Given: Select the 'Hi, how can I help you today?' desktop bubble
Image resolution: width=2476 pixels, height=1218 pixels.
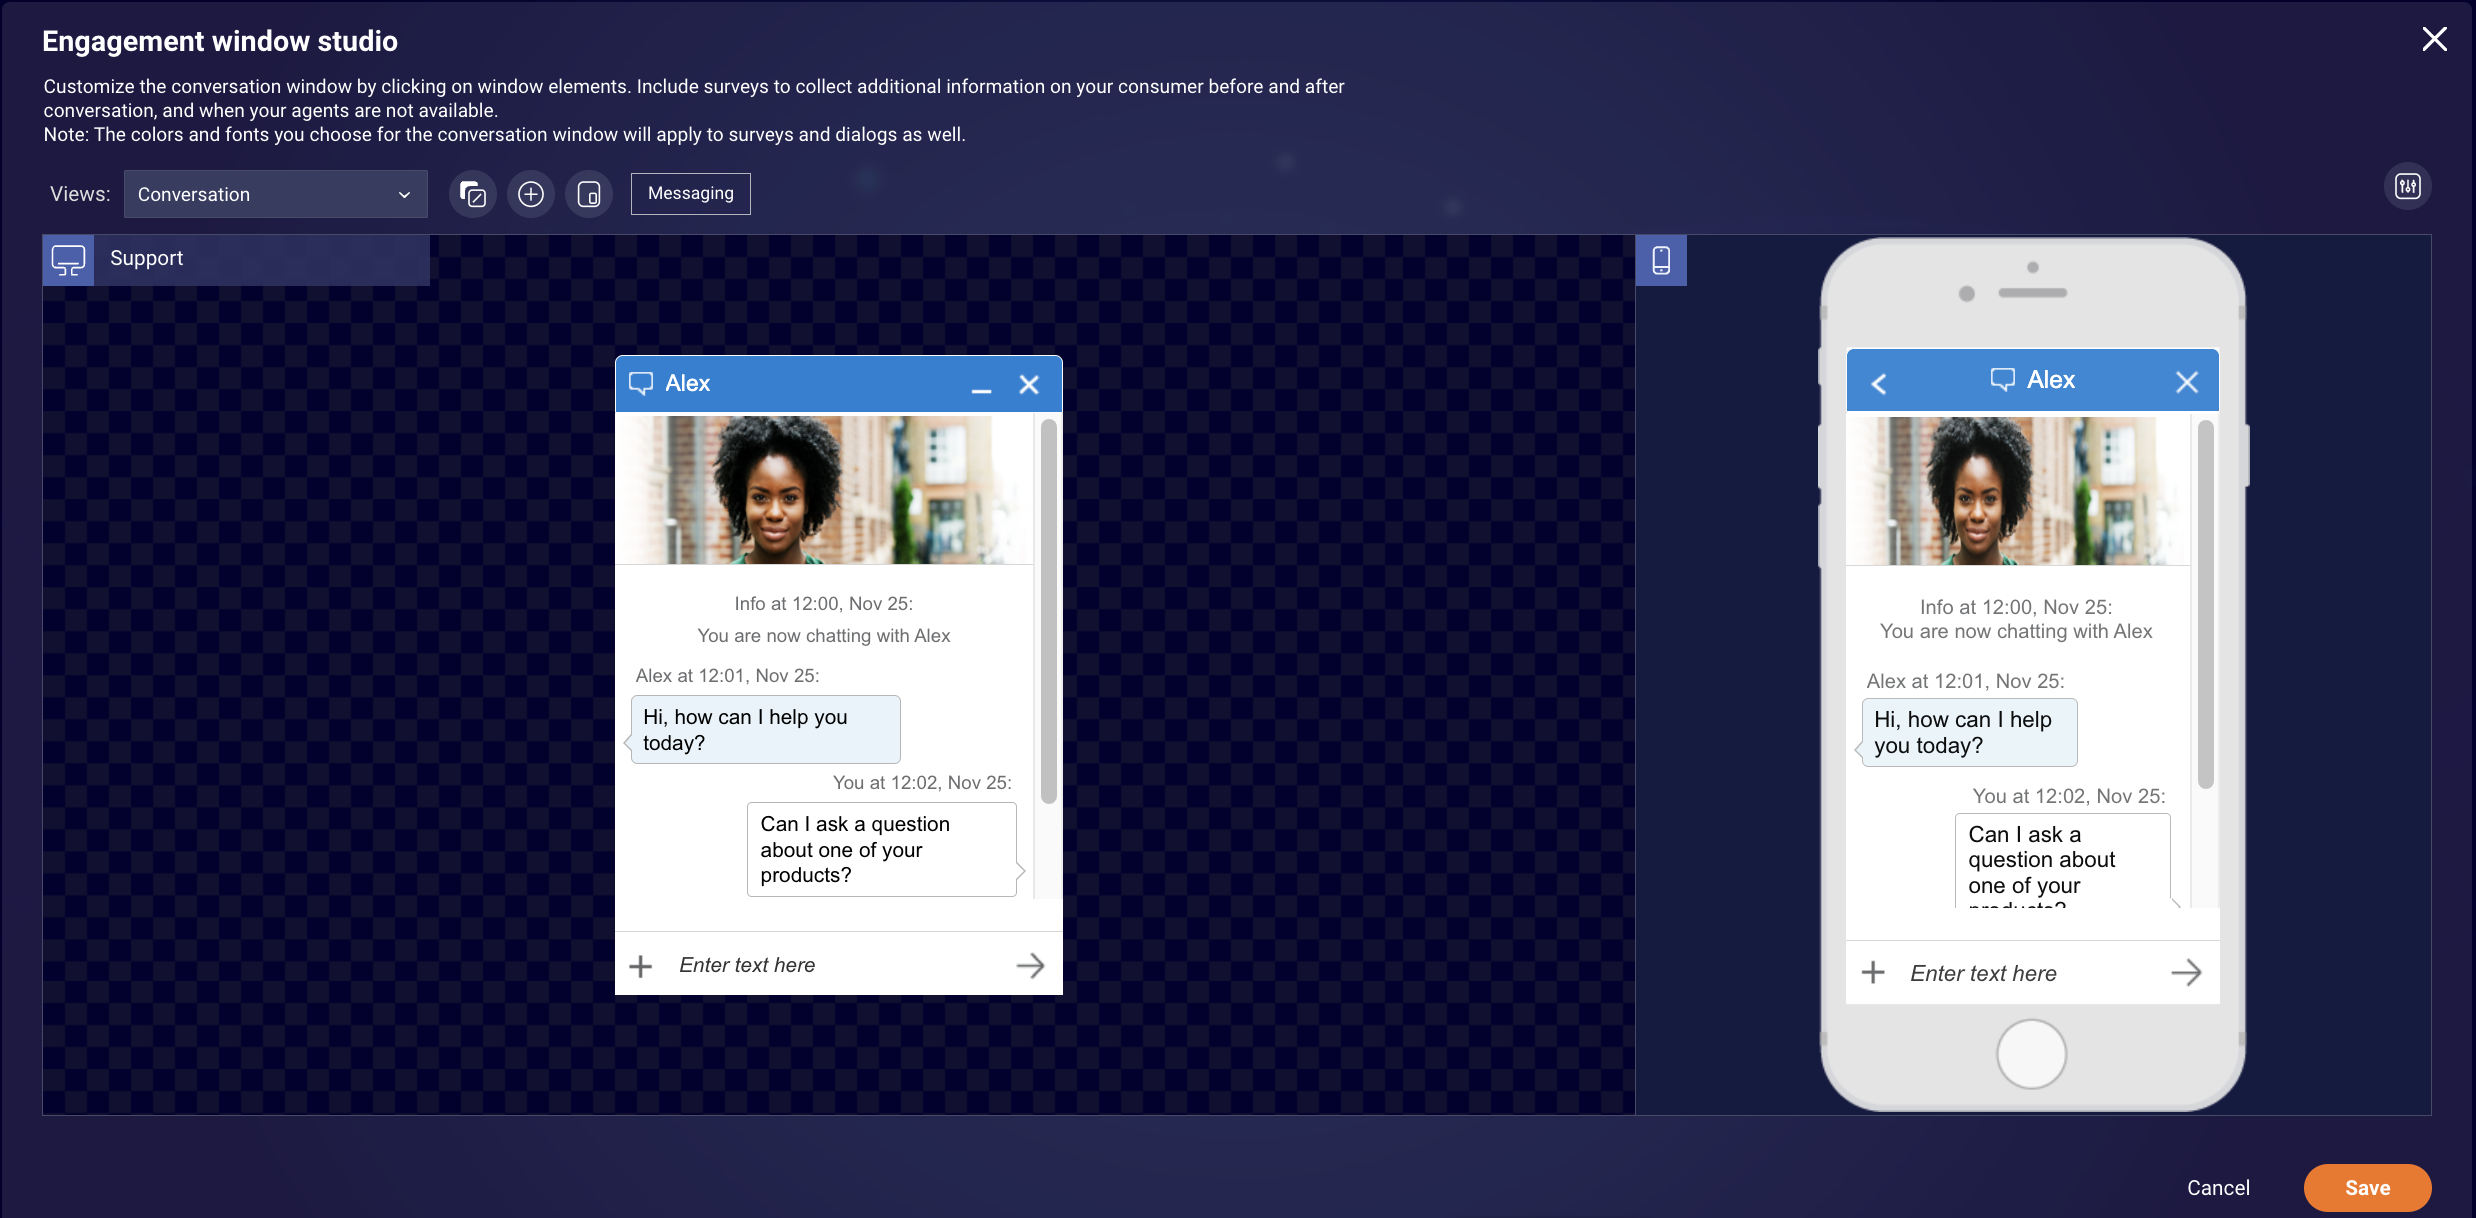Looking at the screenshot, I should 766,730.
